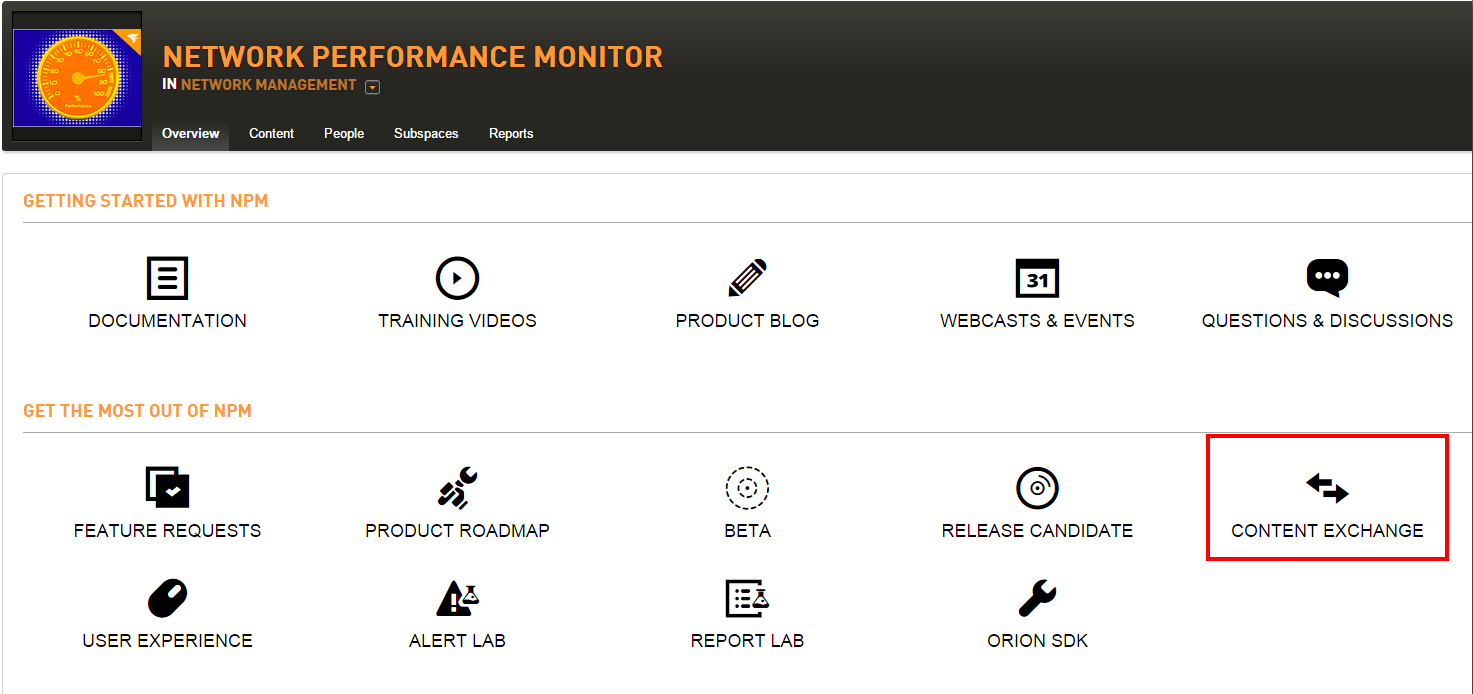Open the People tab
The width and height of the screenshot is (1473, 694).
[x=344, y=133]
